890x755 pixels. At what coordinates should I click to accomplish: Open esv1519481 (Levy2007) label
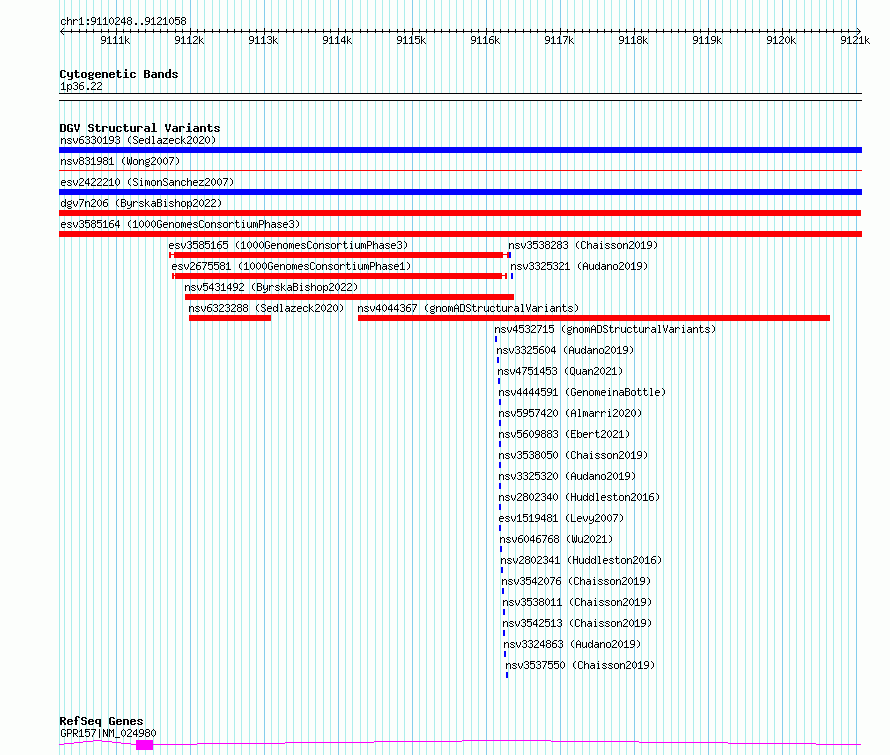(x=561, y=518)
